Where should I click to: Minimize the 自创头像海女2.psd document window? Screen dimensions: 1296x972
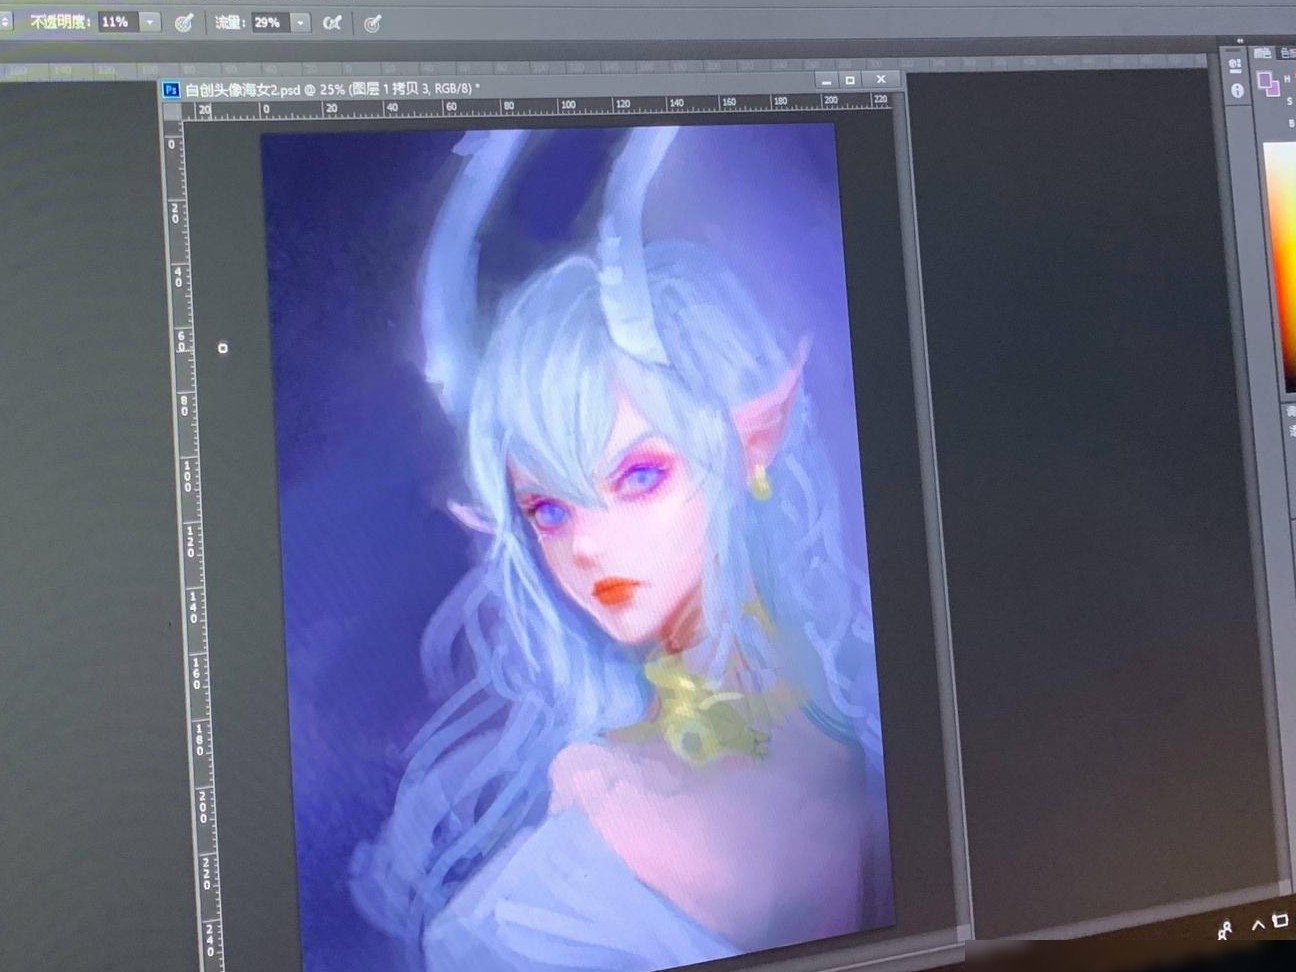(825, 80)
